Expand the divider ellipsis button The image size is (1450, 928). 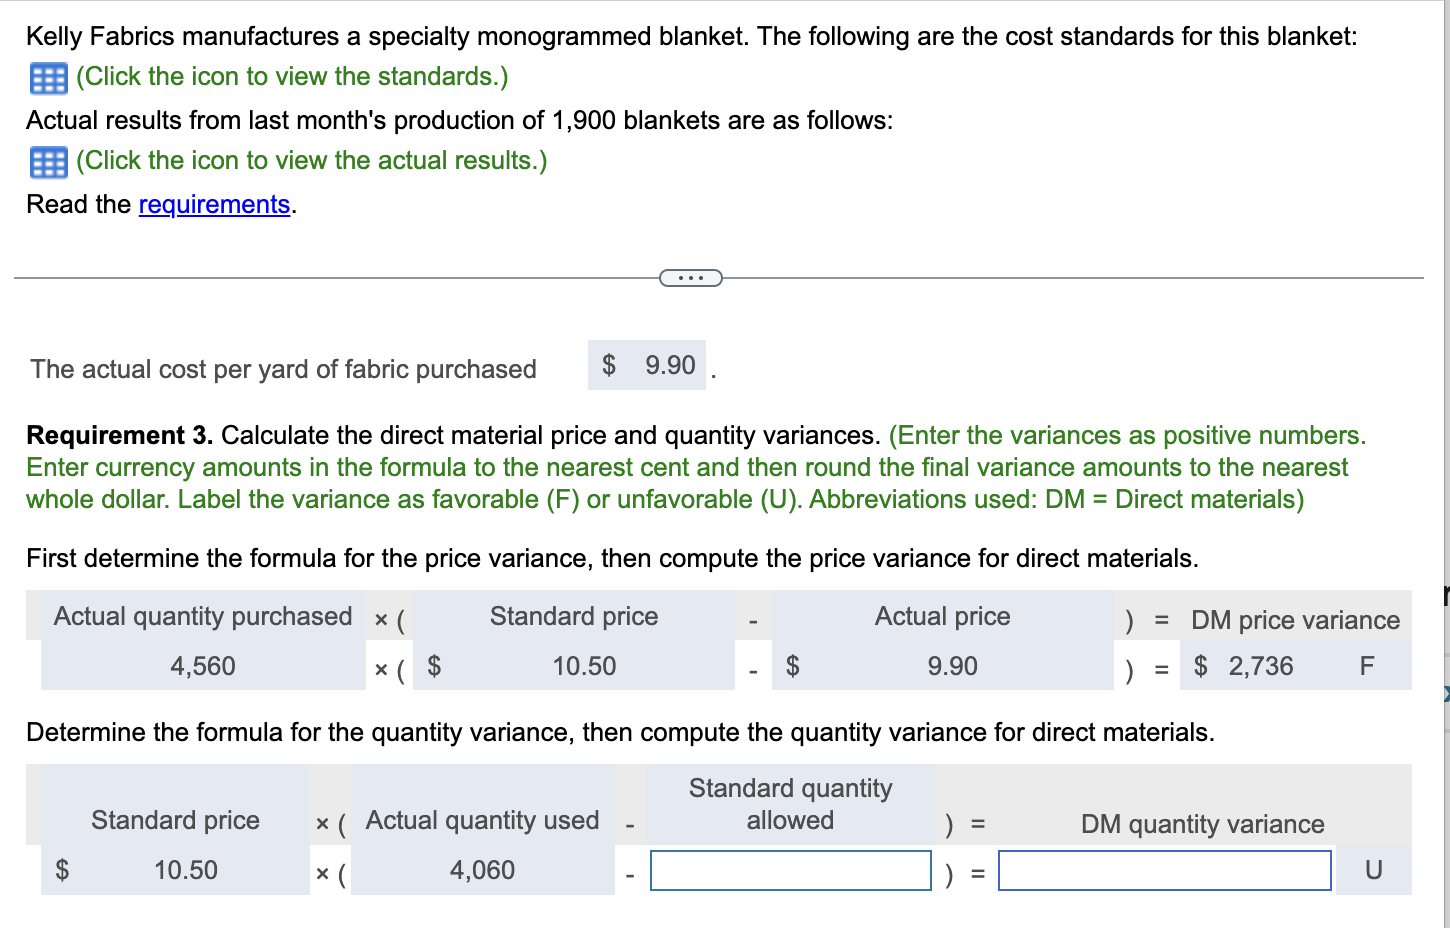[x=691, y=278]
